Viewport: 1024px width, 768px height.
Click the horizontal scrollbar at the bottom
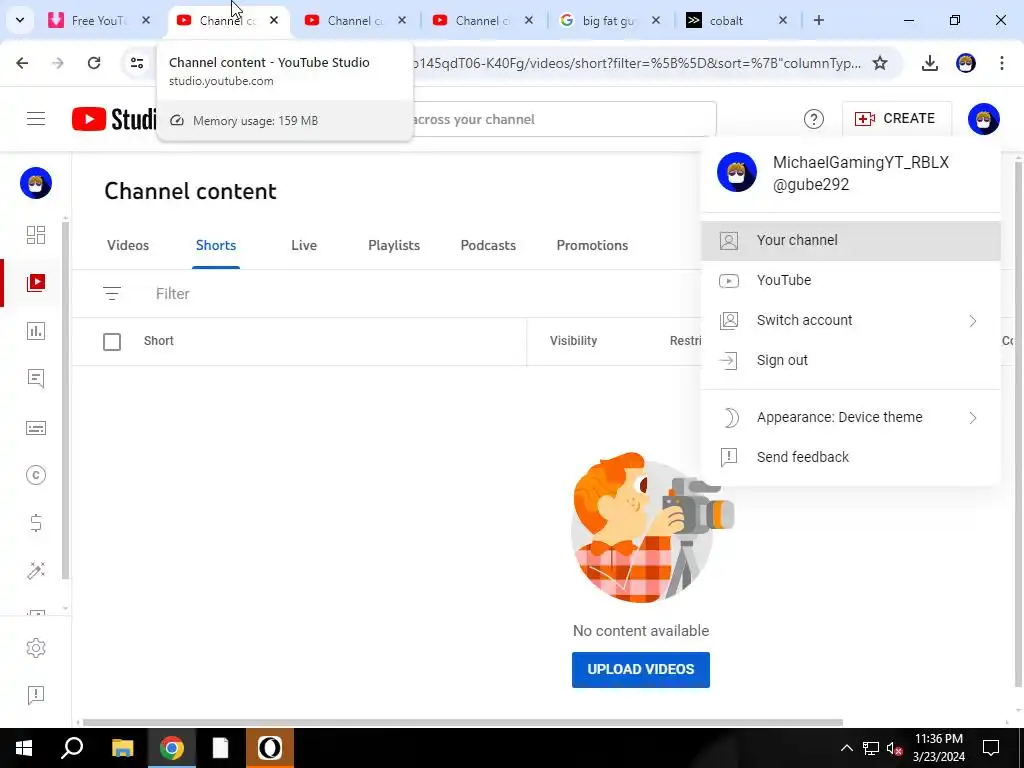(x=462, y=722)
